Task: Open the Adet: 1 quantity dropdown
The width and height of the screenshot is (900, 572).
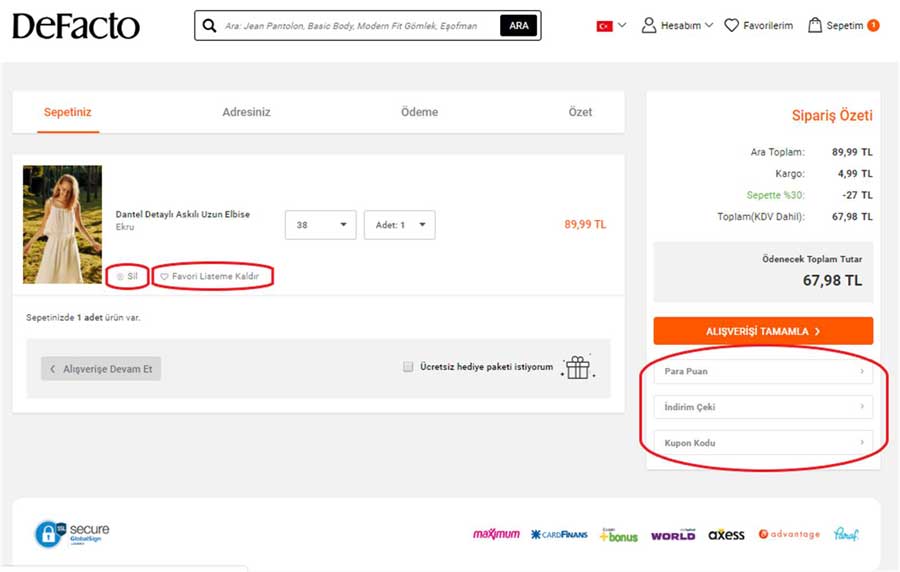Action: [399, 225]
